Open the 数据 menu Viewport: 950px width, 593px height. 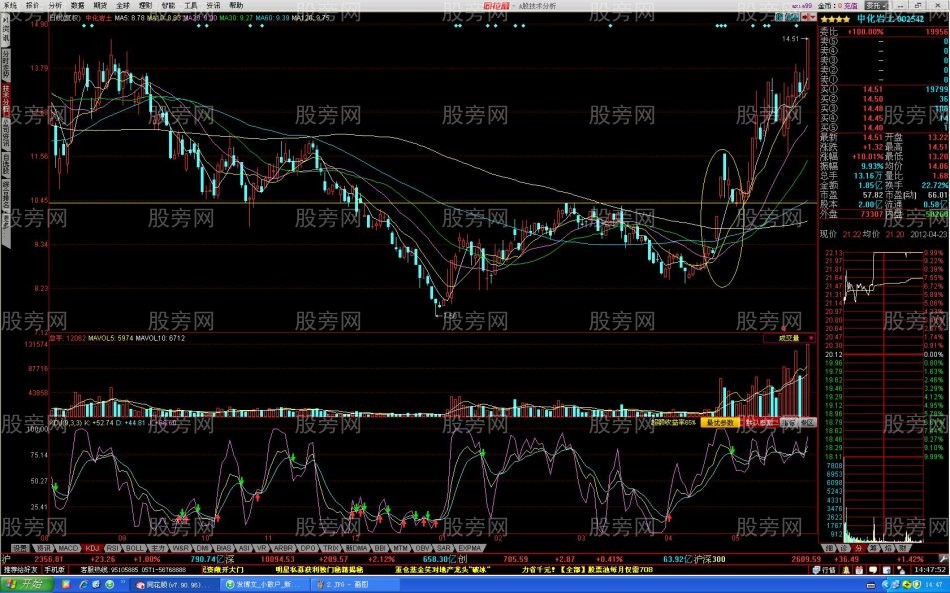coord(78,5)
